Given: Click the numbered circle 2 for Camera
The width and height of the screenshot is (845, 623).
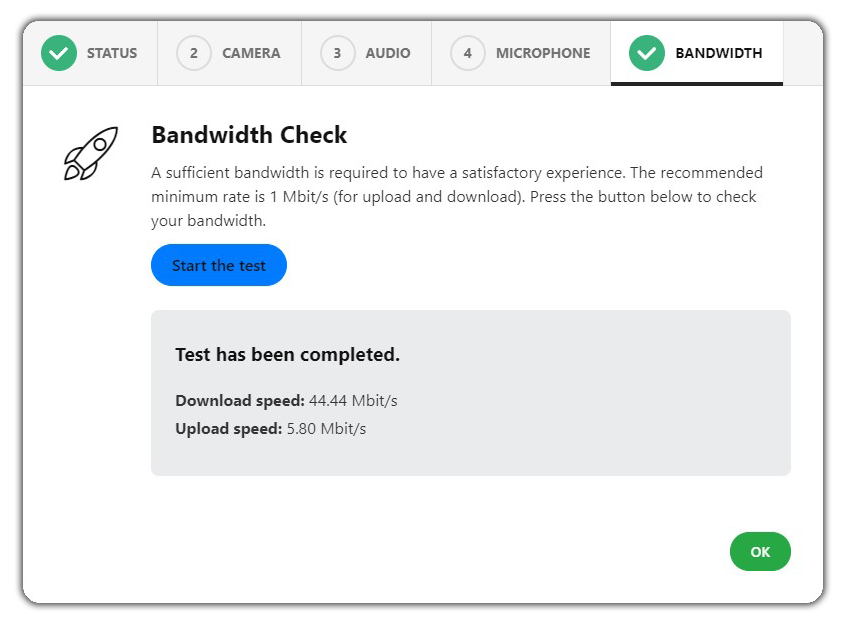Looking at the screenshot, I should pos(193,53).
